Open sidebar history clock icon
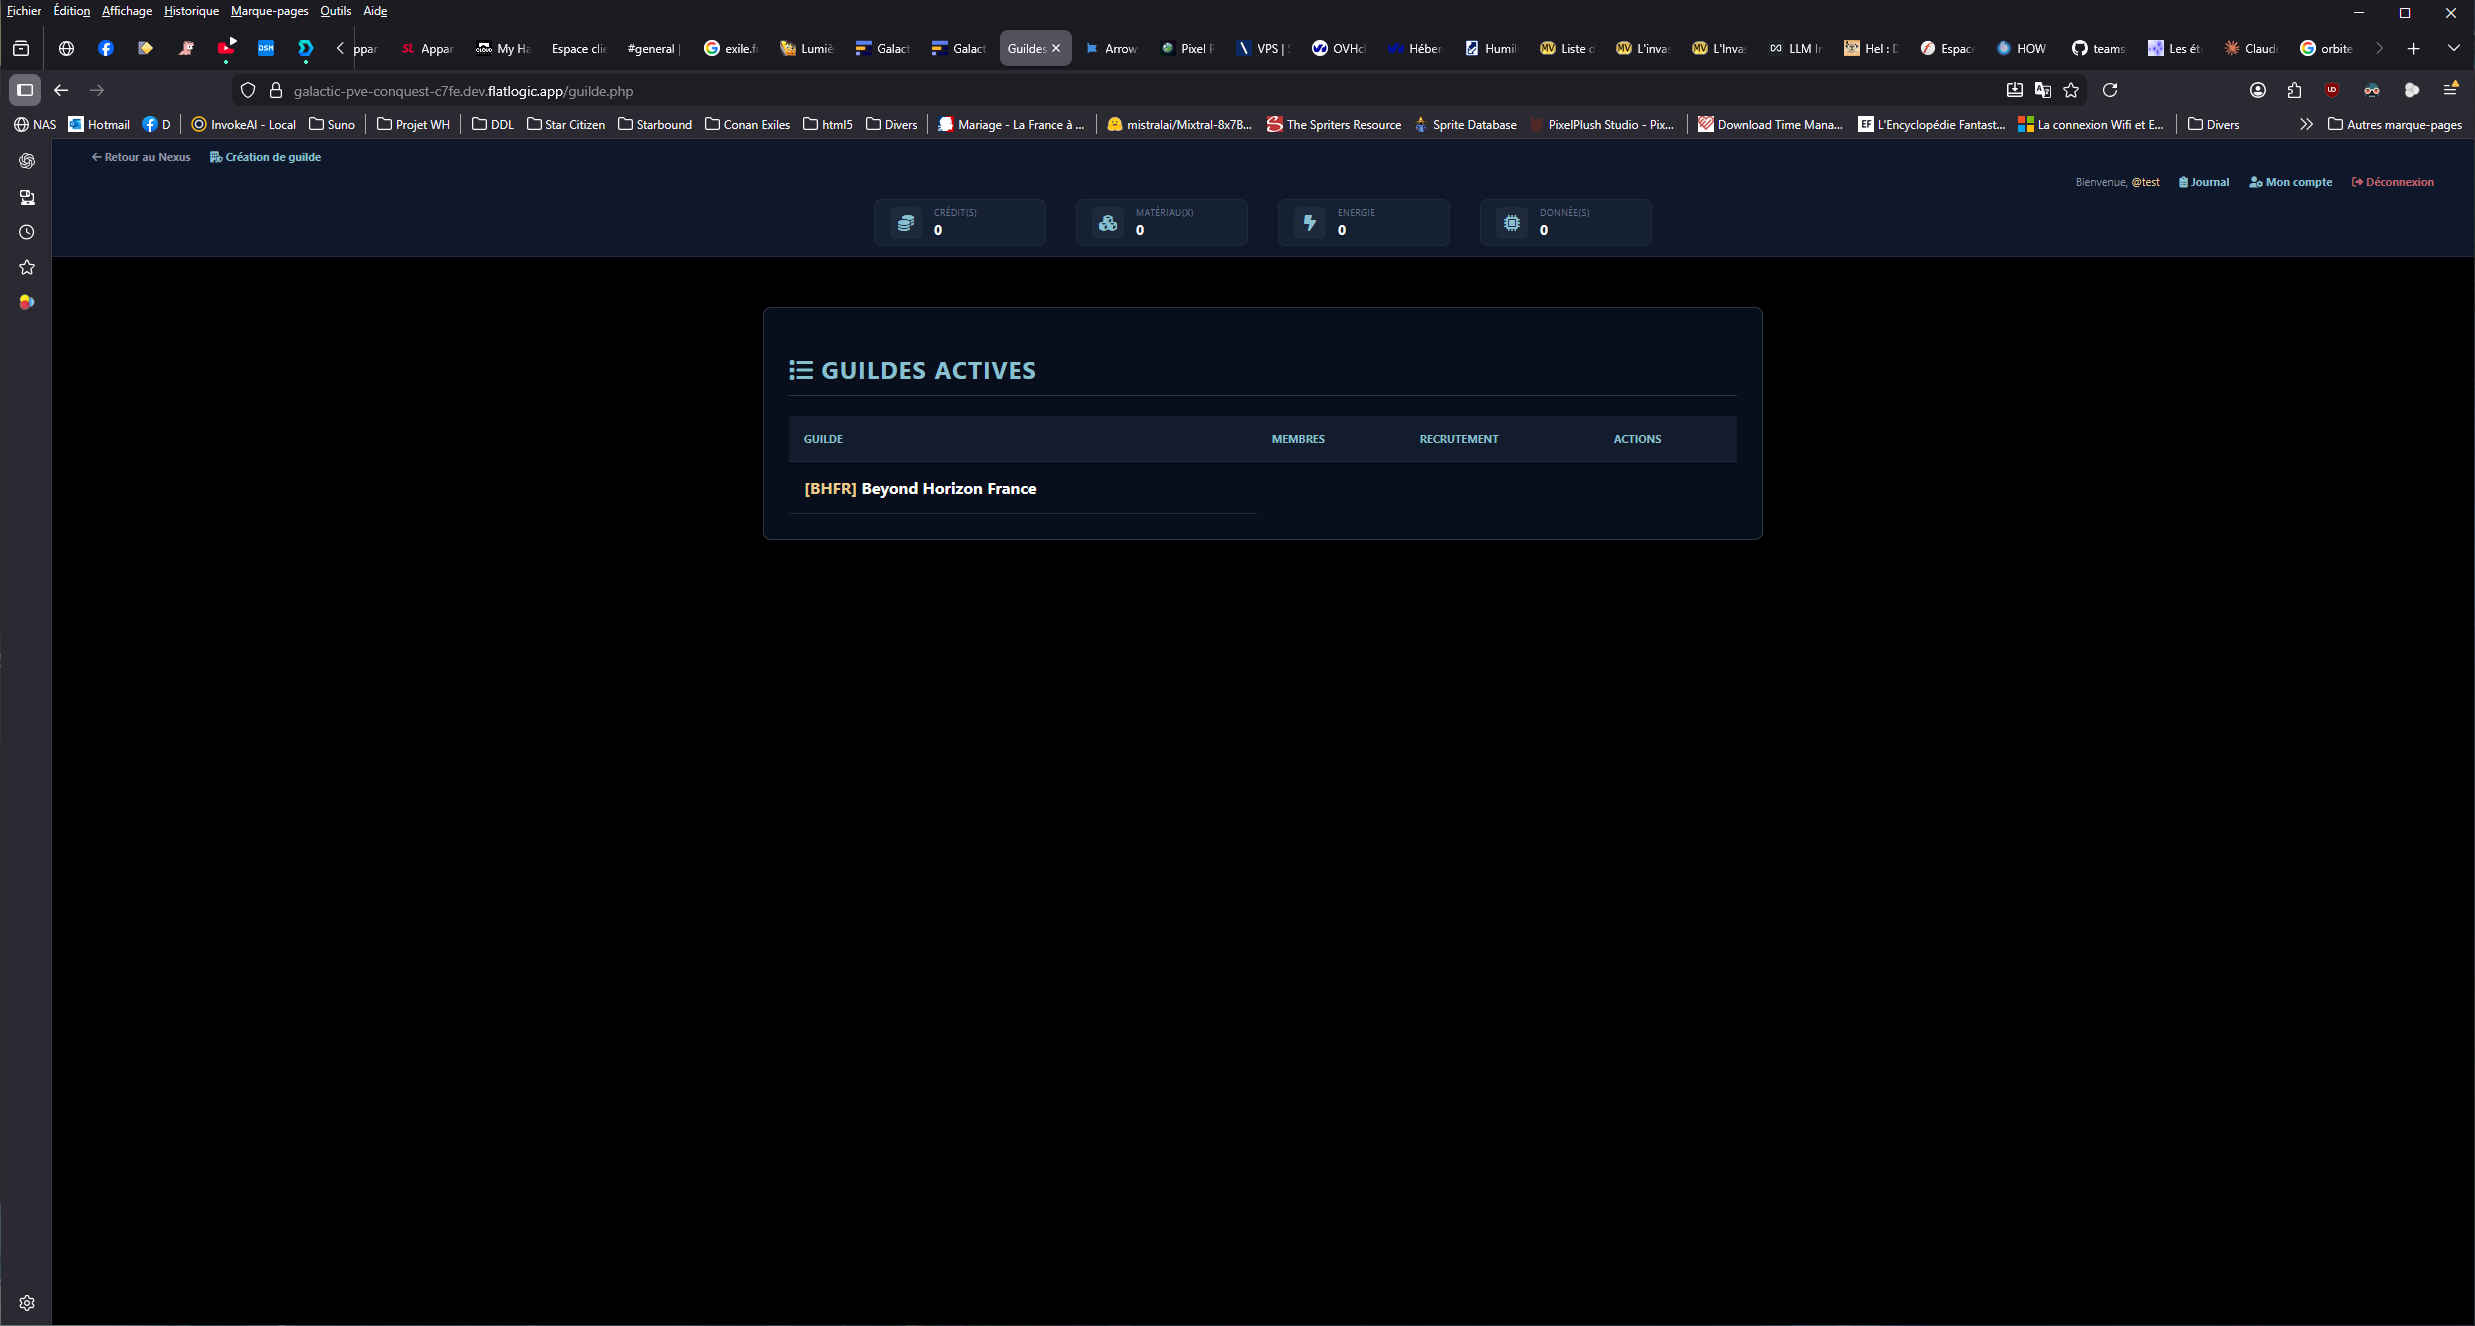The image size is (2475, 1326). coord(27,232)
